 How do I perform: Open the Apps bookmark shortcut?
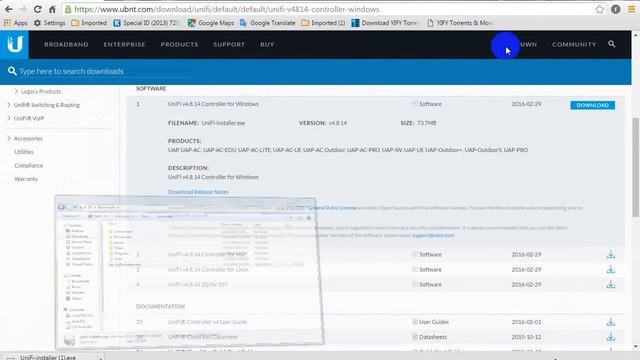(x=16, y=23)
